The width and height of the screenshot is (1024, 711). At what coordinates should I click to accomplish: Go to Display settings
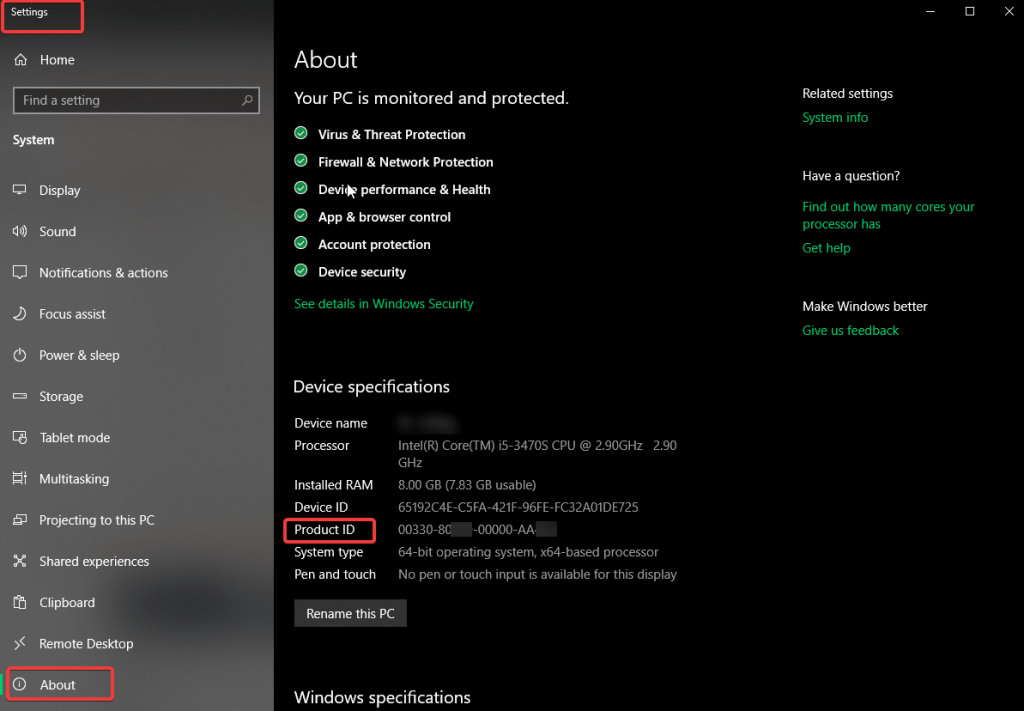(x=59, y=191)
